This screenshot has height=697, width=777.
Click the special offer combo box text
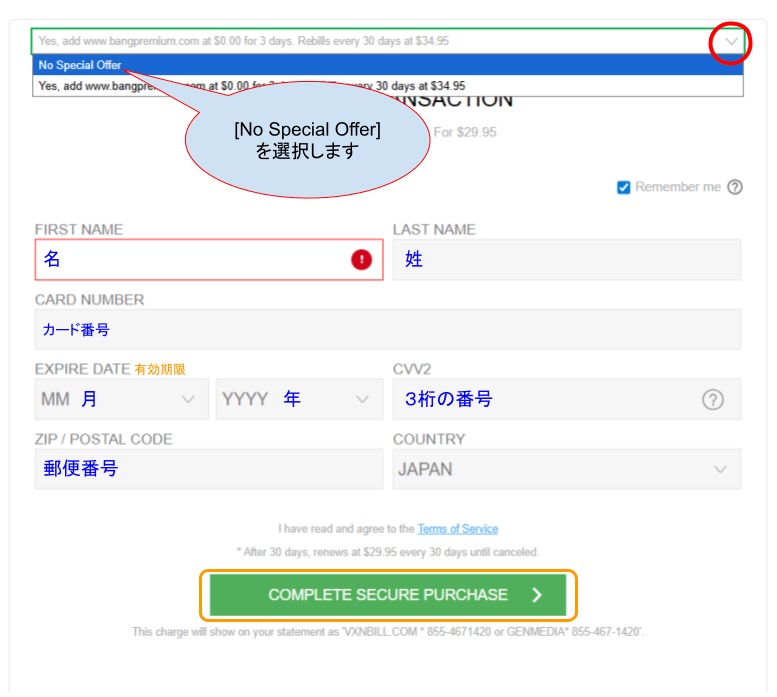pyautogui.click(x=243, y=42)
